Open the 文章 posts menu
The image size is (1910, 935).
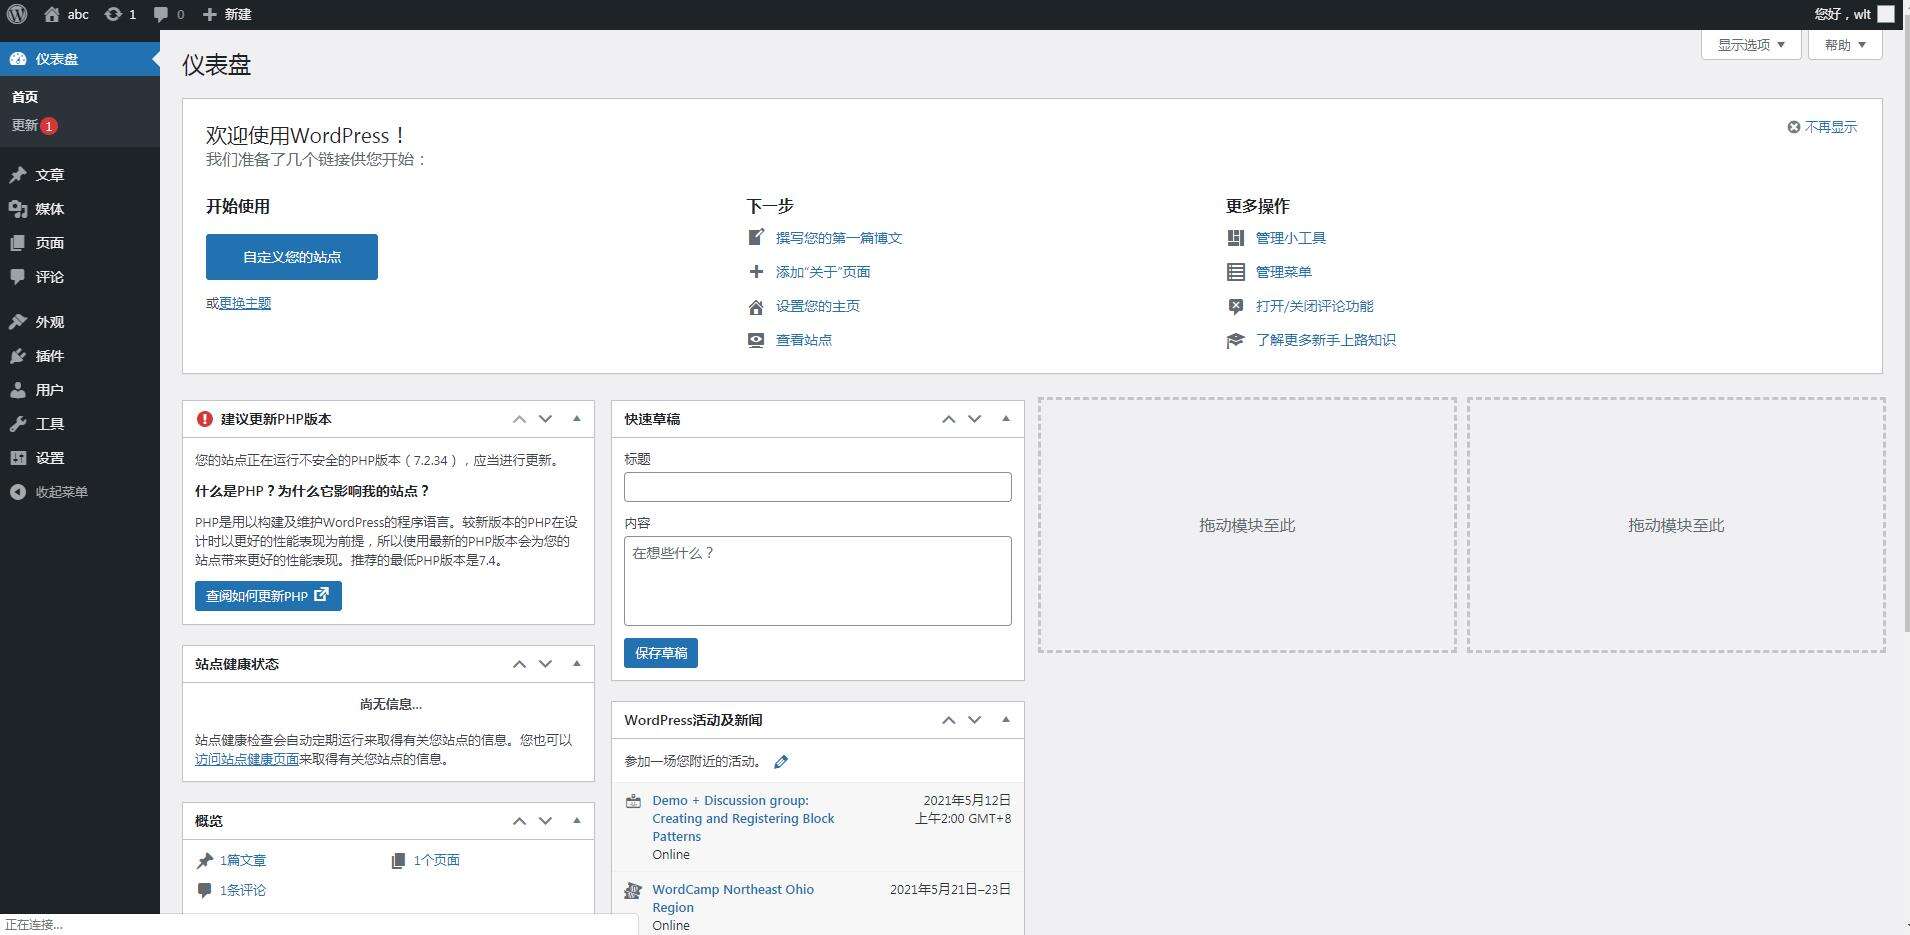pyautogui.click(x=80, y=175)
